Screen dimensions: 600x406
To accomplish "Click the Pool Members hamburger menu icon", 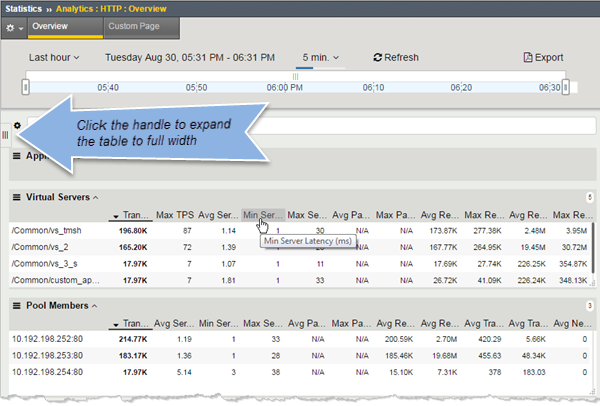I will pos(16,305).
